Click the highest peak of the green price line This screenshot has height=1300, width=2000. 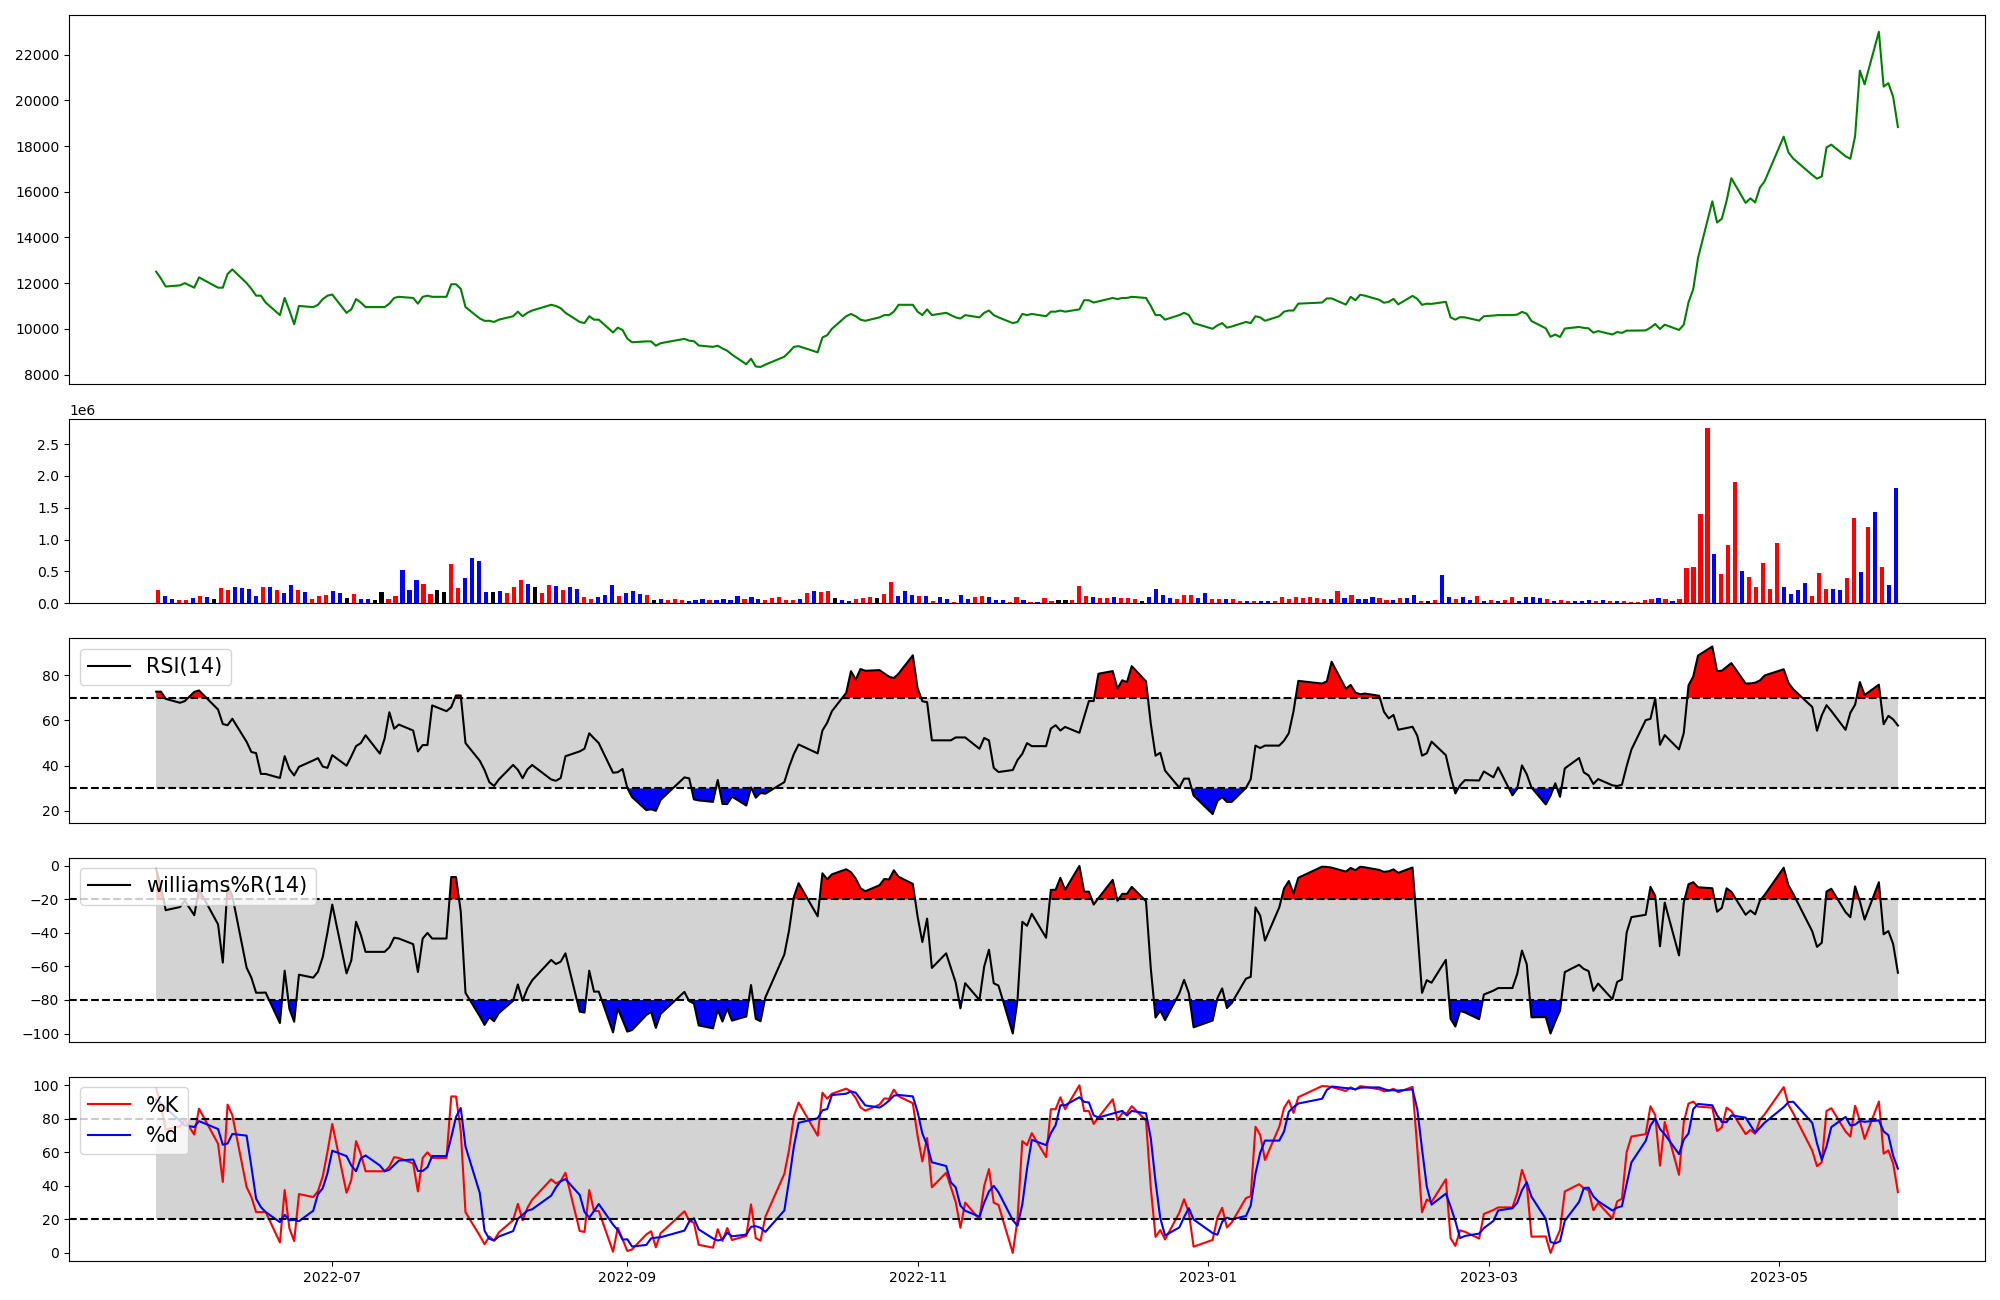(x=1878, y=32)
